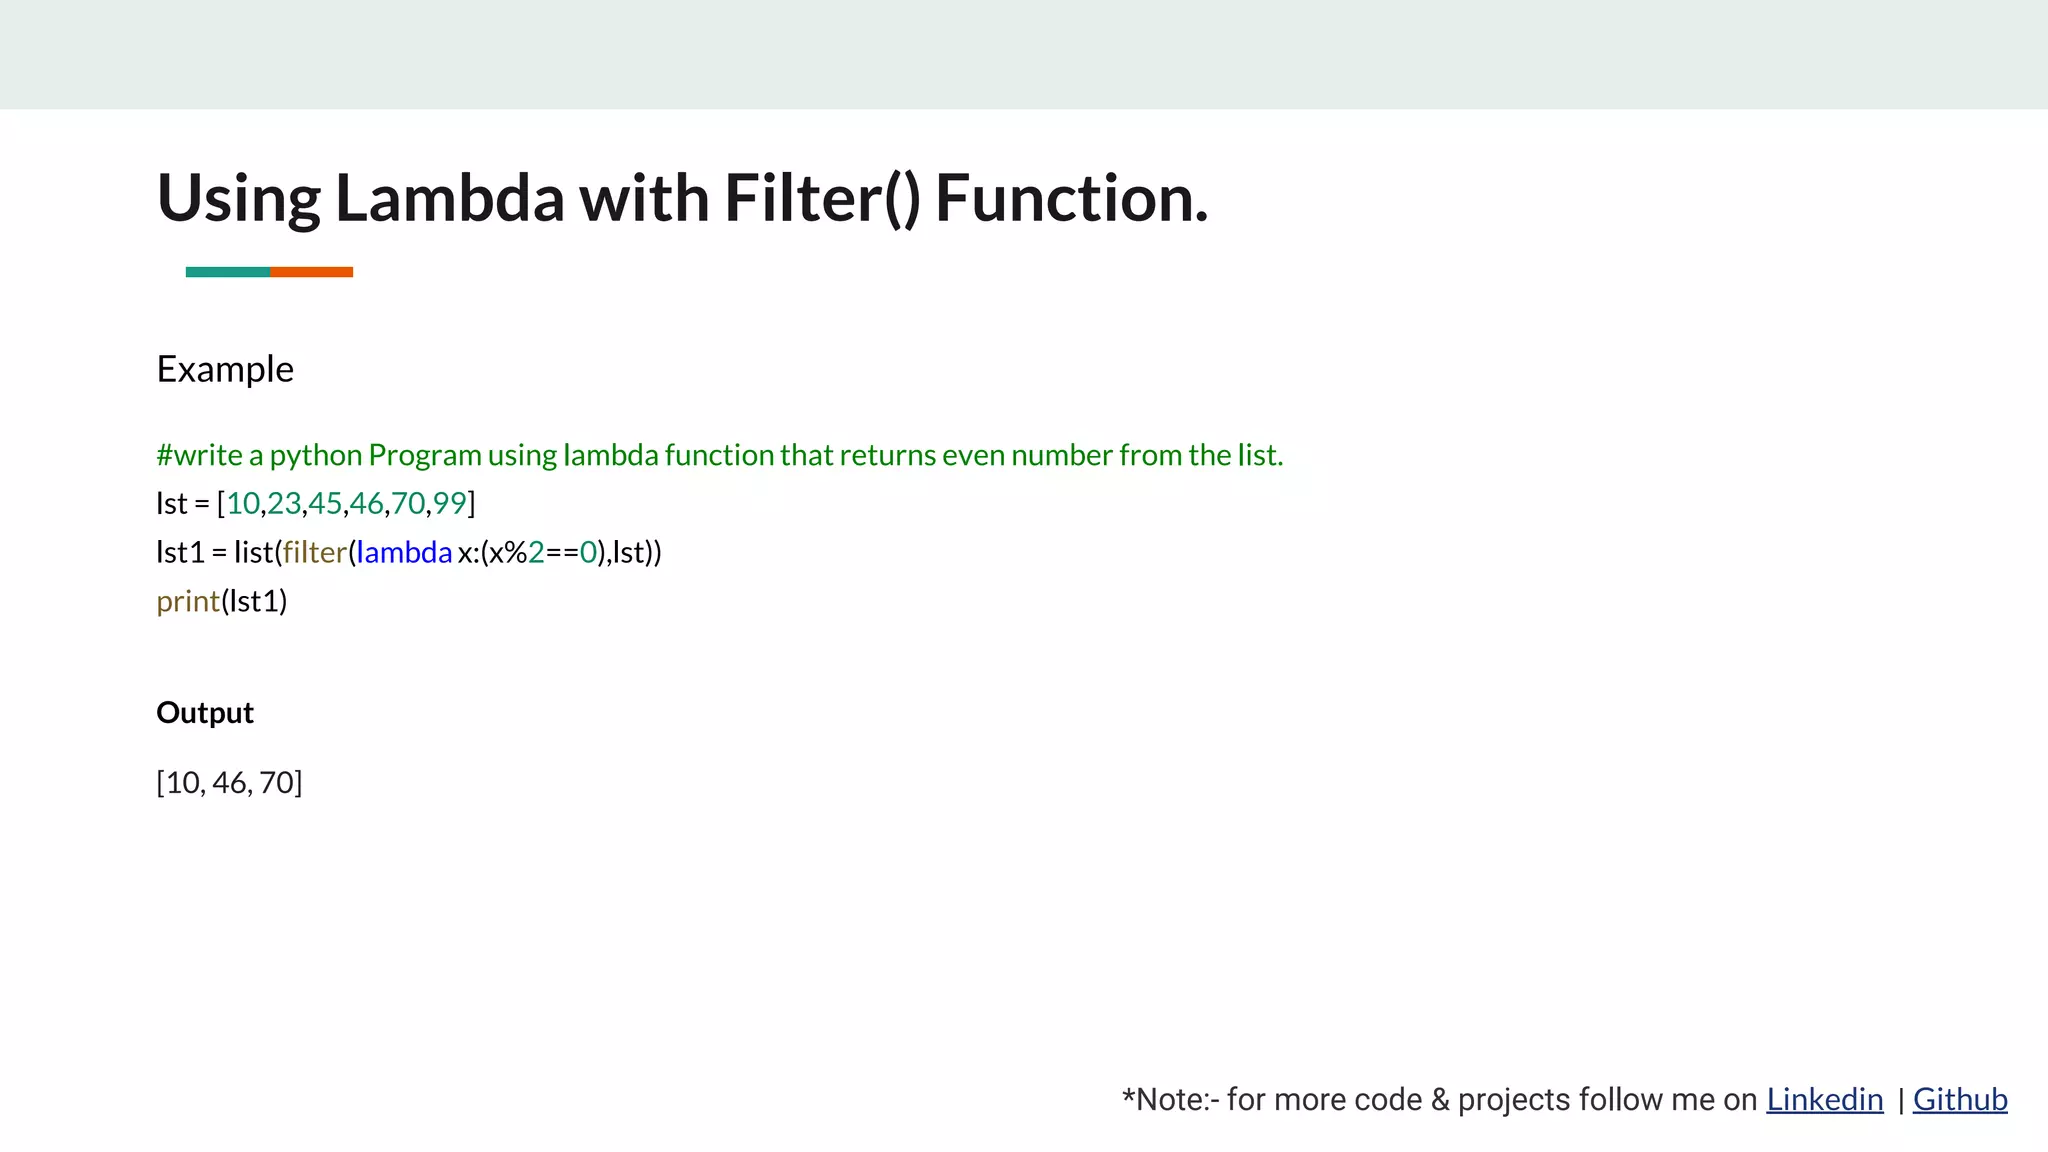Image resolution: width=2048 pixels, height=1152 pixels.
Task: Click the bold "Output" heading
Action: tap(205, 713)
